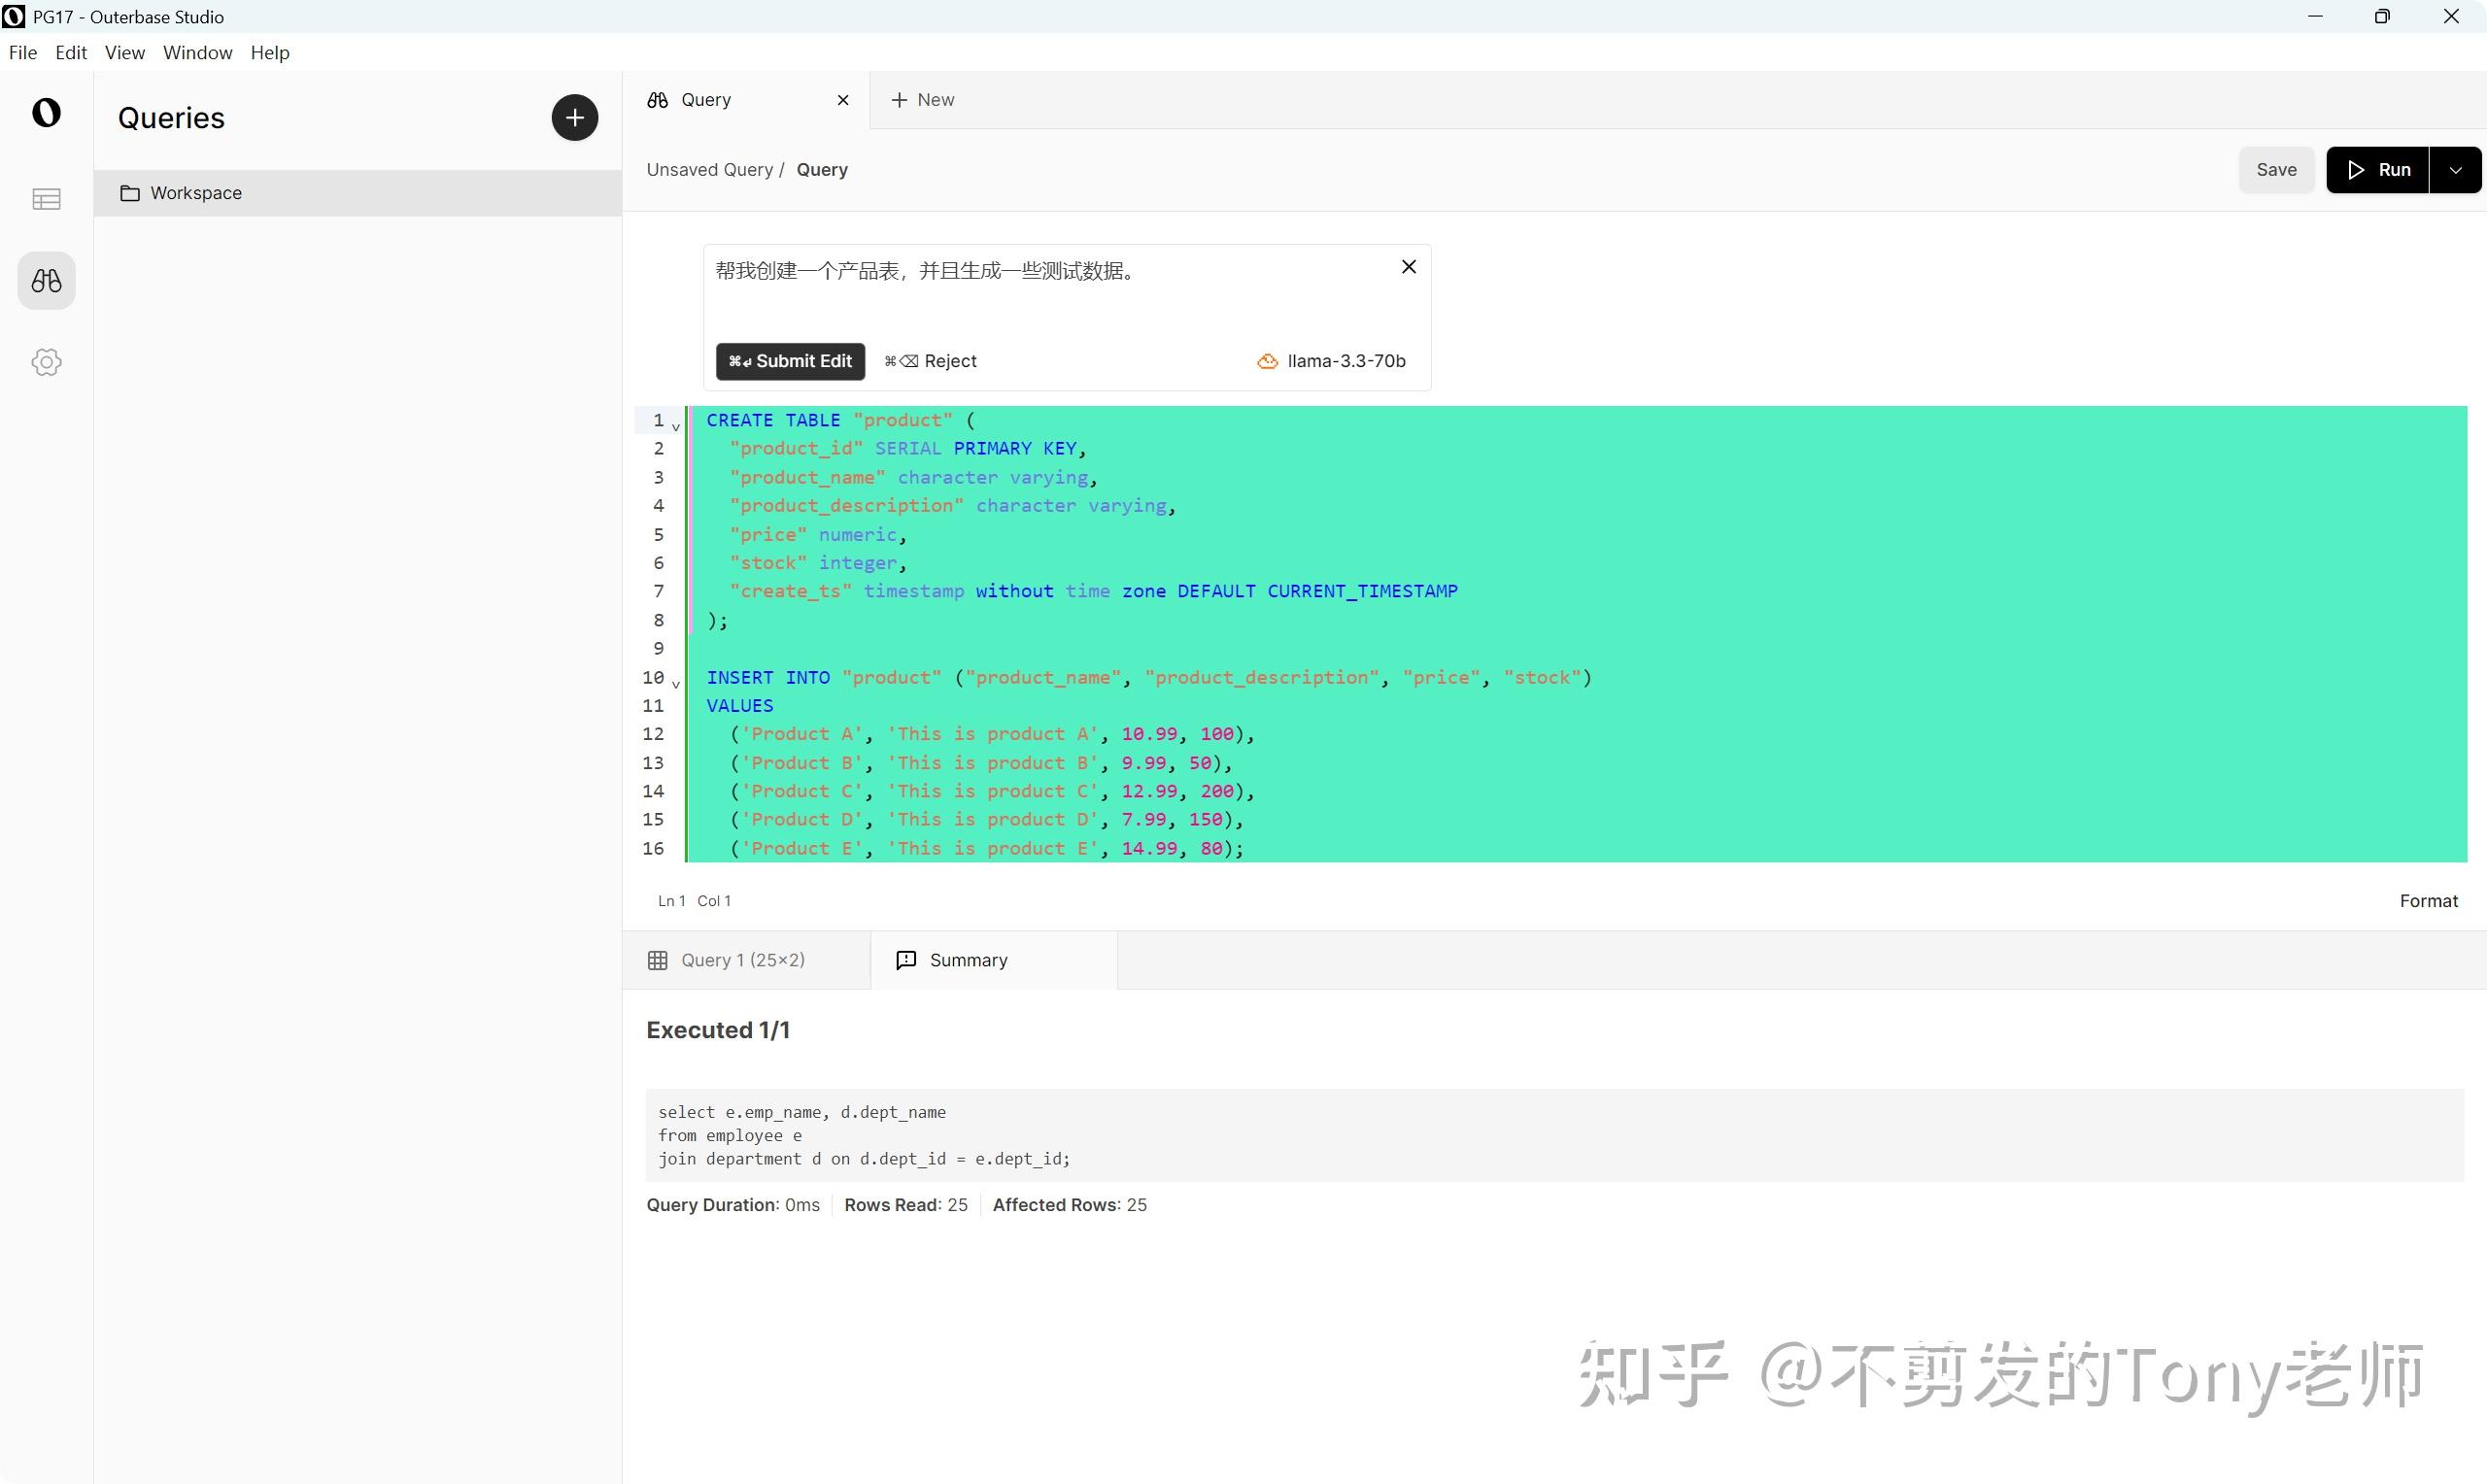Viewport: 2487px width, 1484px height.
Task: Open the Window menu
Action: (197, 52)
